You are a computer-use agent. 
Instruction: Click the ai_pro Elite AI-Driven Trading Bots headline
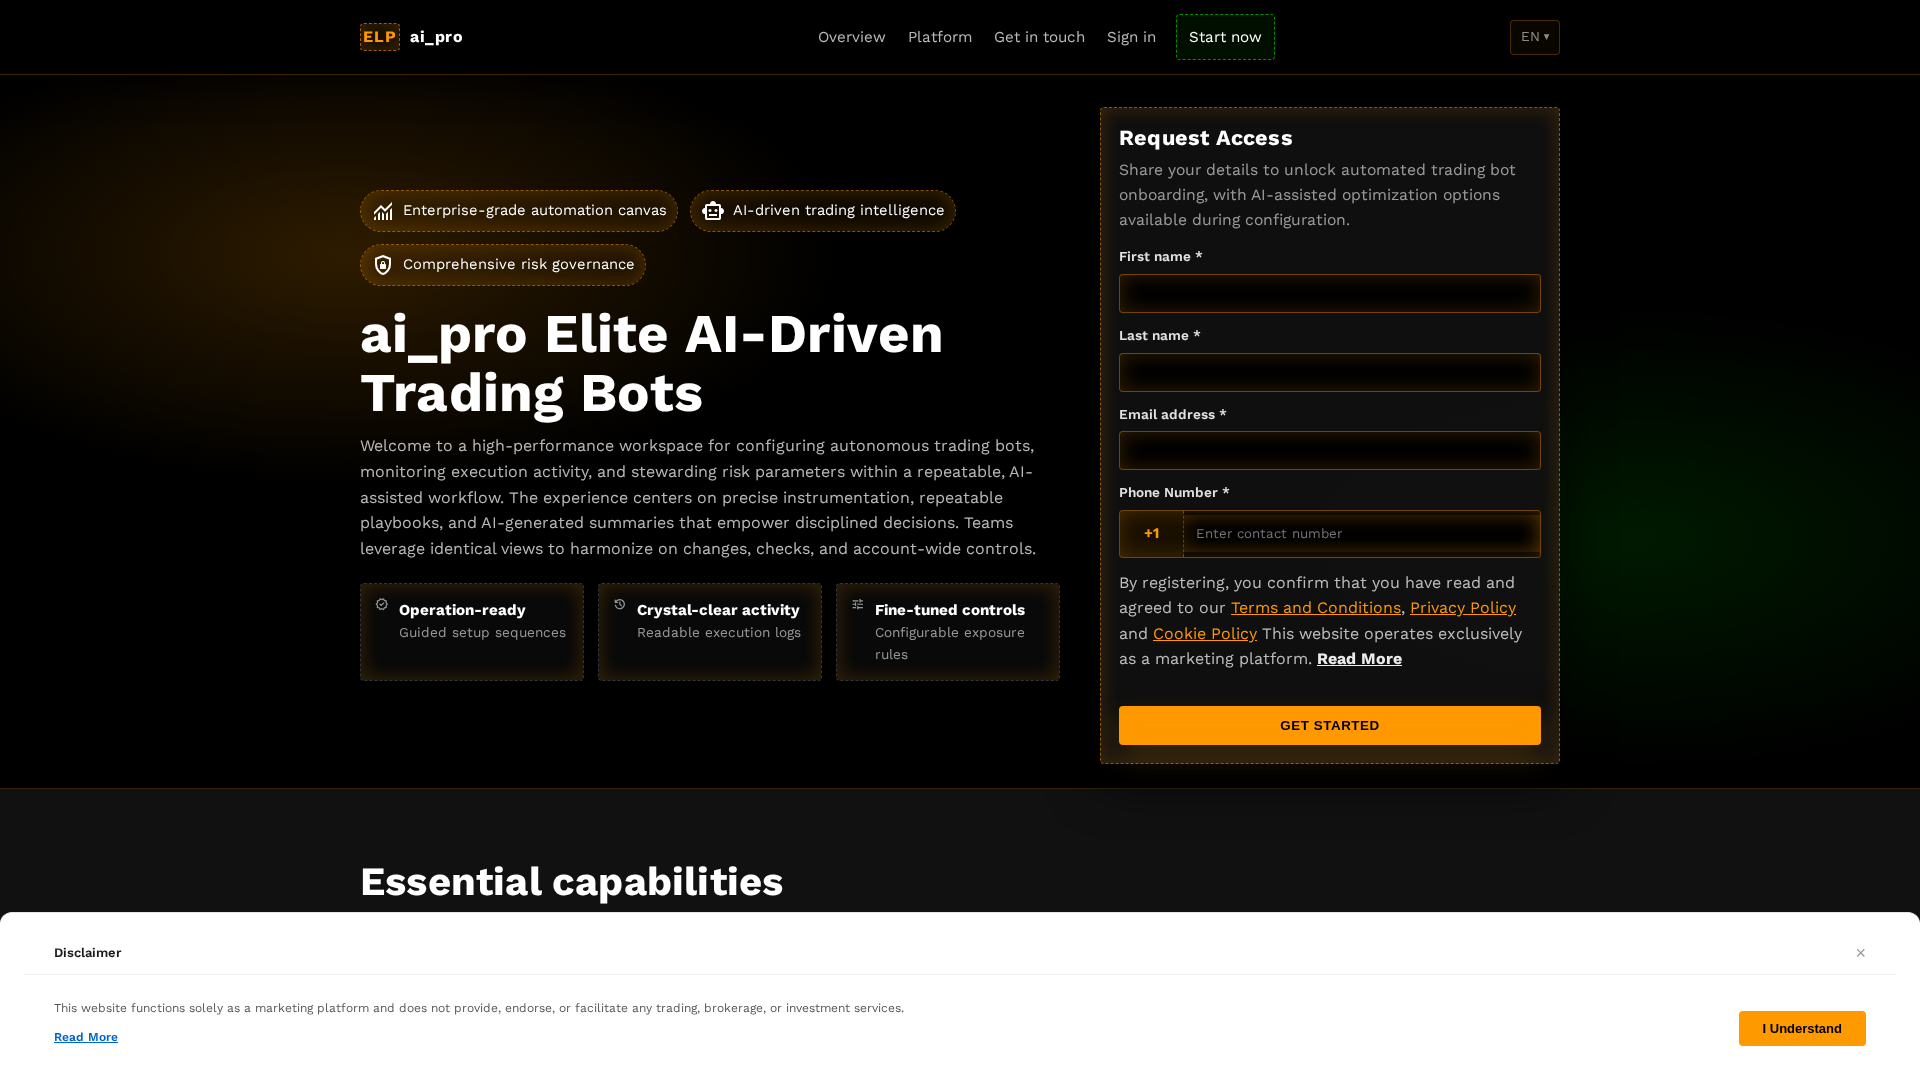click(652, 363)
